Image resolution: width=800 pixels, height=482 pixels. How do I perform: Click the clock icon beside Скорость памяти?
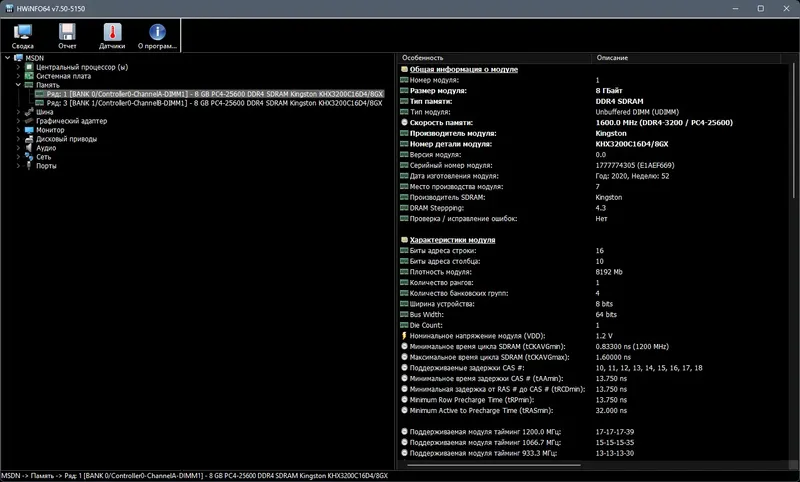point(404,122)
